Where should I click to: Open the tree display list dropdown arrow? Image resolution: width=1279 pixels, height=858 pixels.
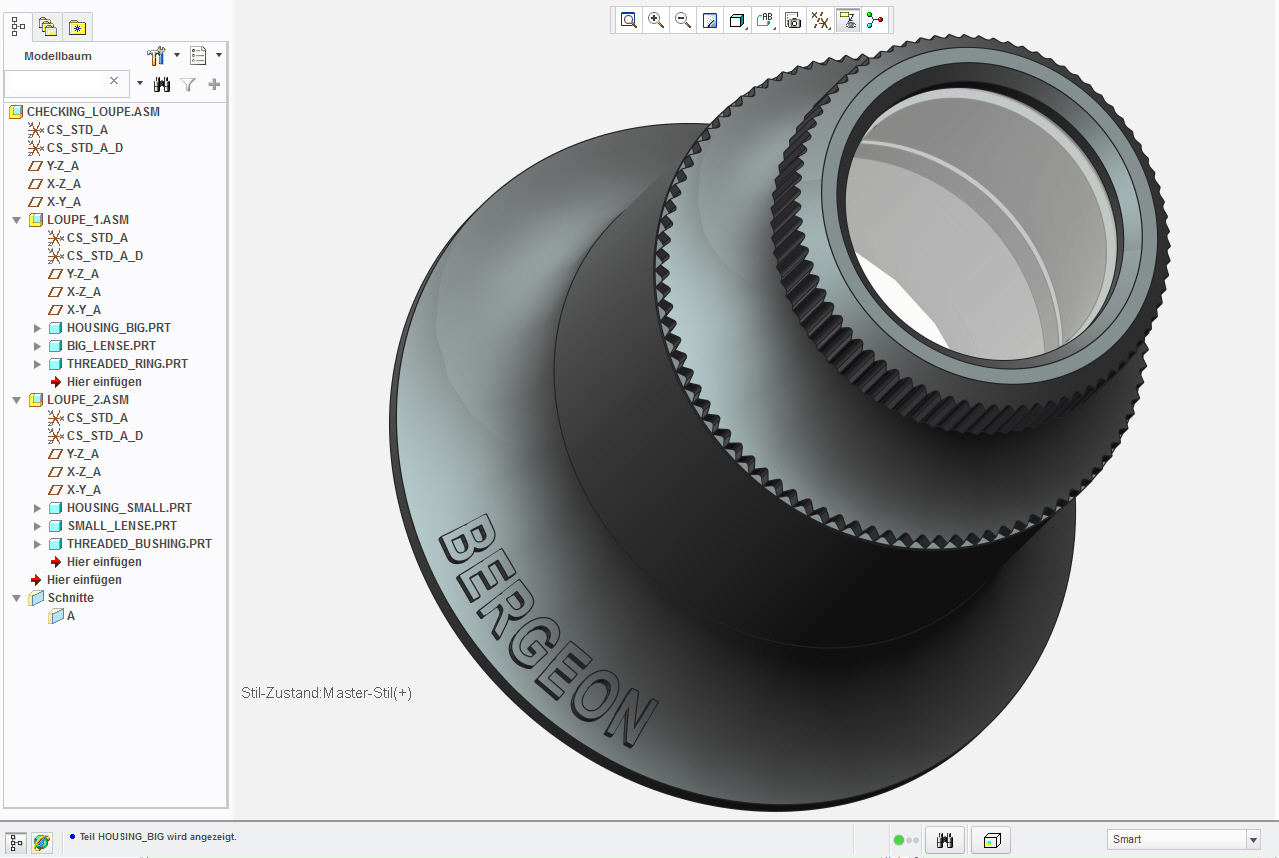coord(219,56)
